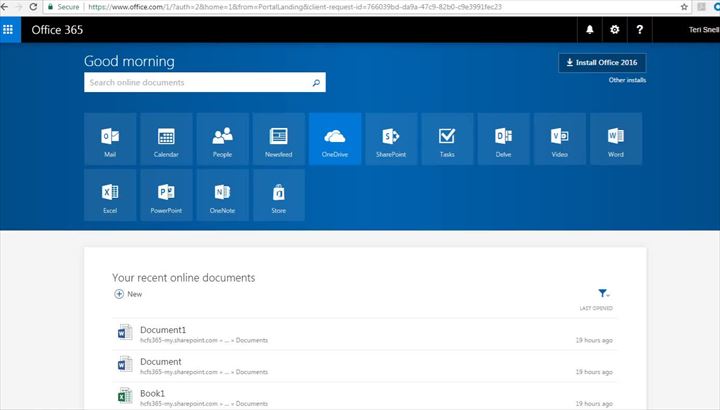Open the settings gear menu

click(x=615, y=30)
